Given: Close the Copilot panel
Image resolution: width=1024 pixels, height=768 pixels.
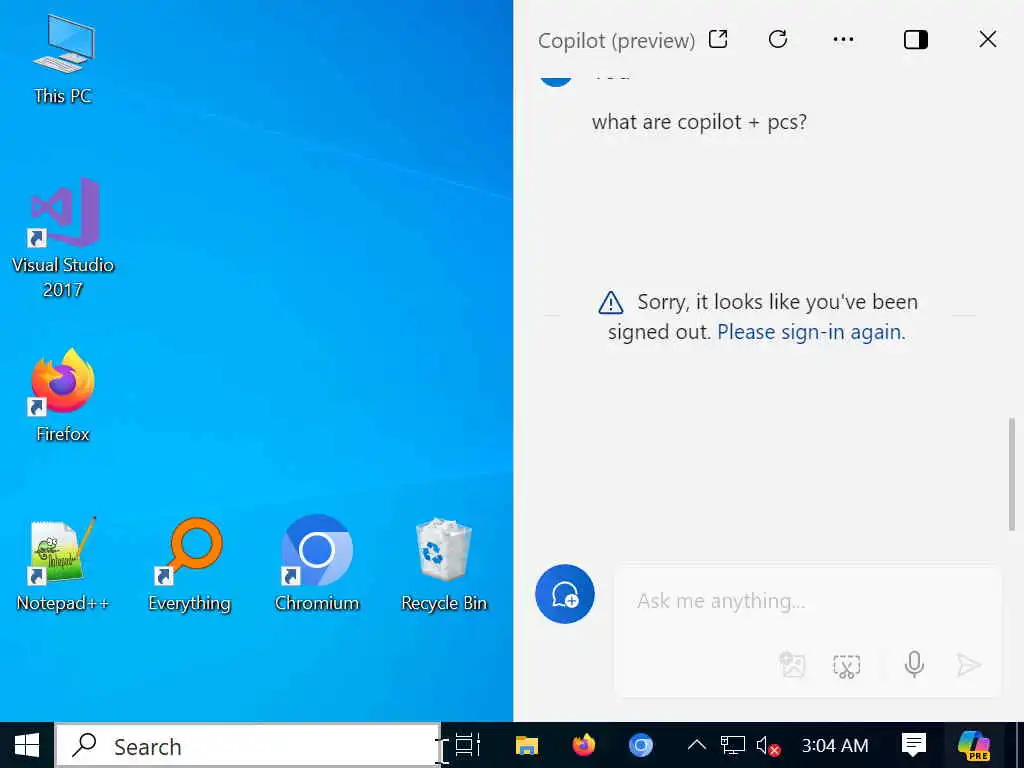Looking at the screenshot, I should point(988,39).
